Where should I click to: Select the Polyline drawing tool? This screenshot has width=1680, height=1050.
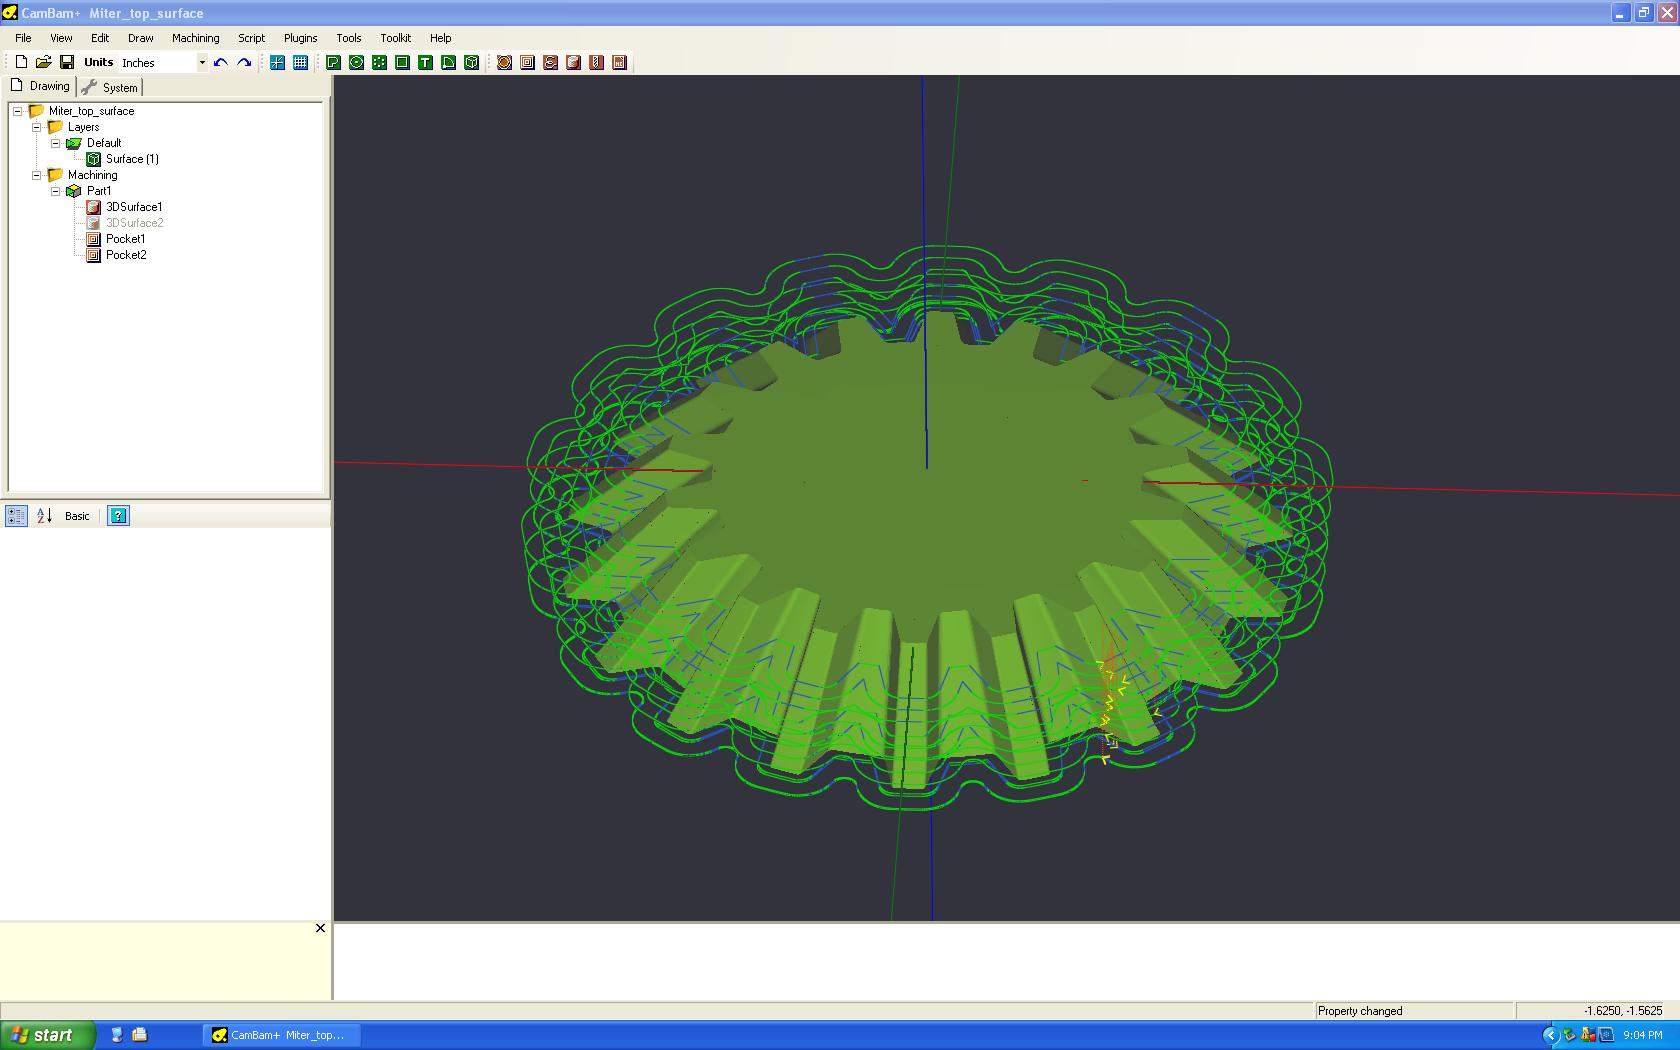pos(333,62)
